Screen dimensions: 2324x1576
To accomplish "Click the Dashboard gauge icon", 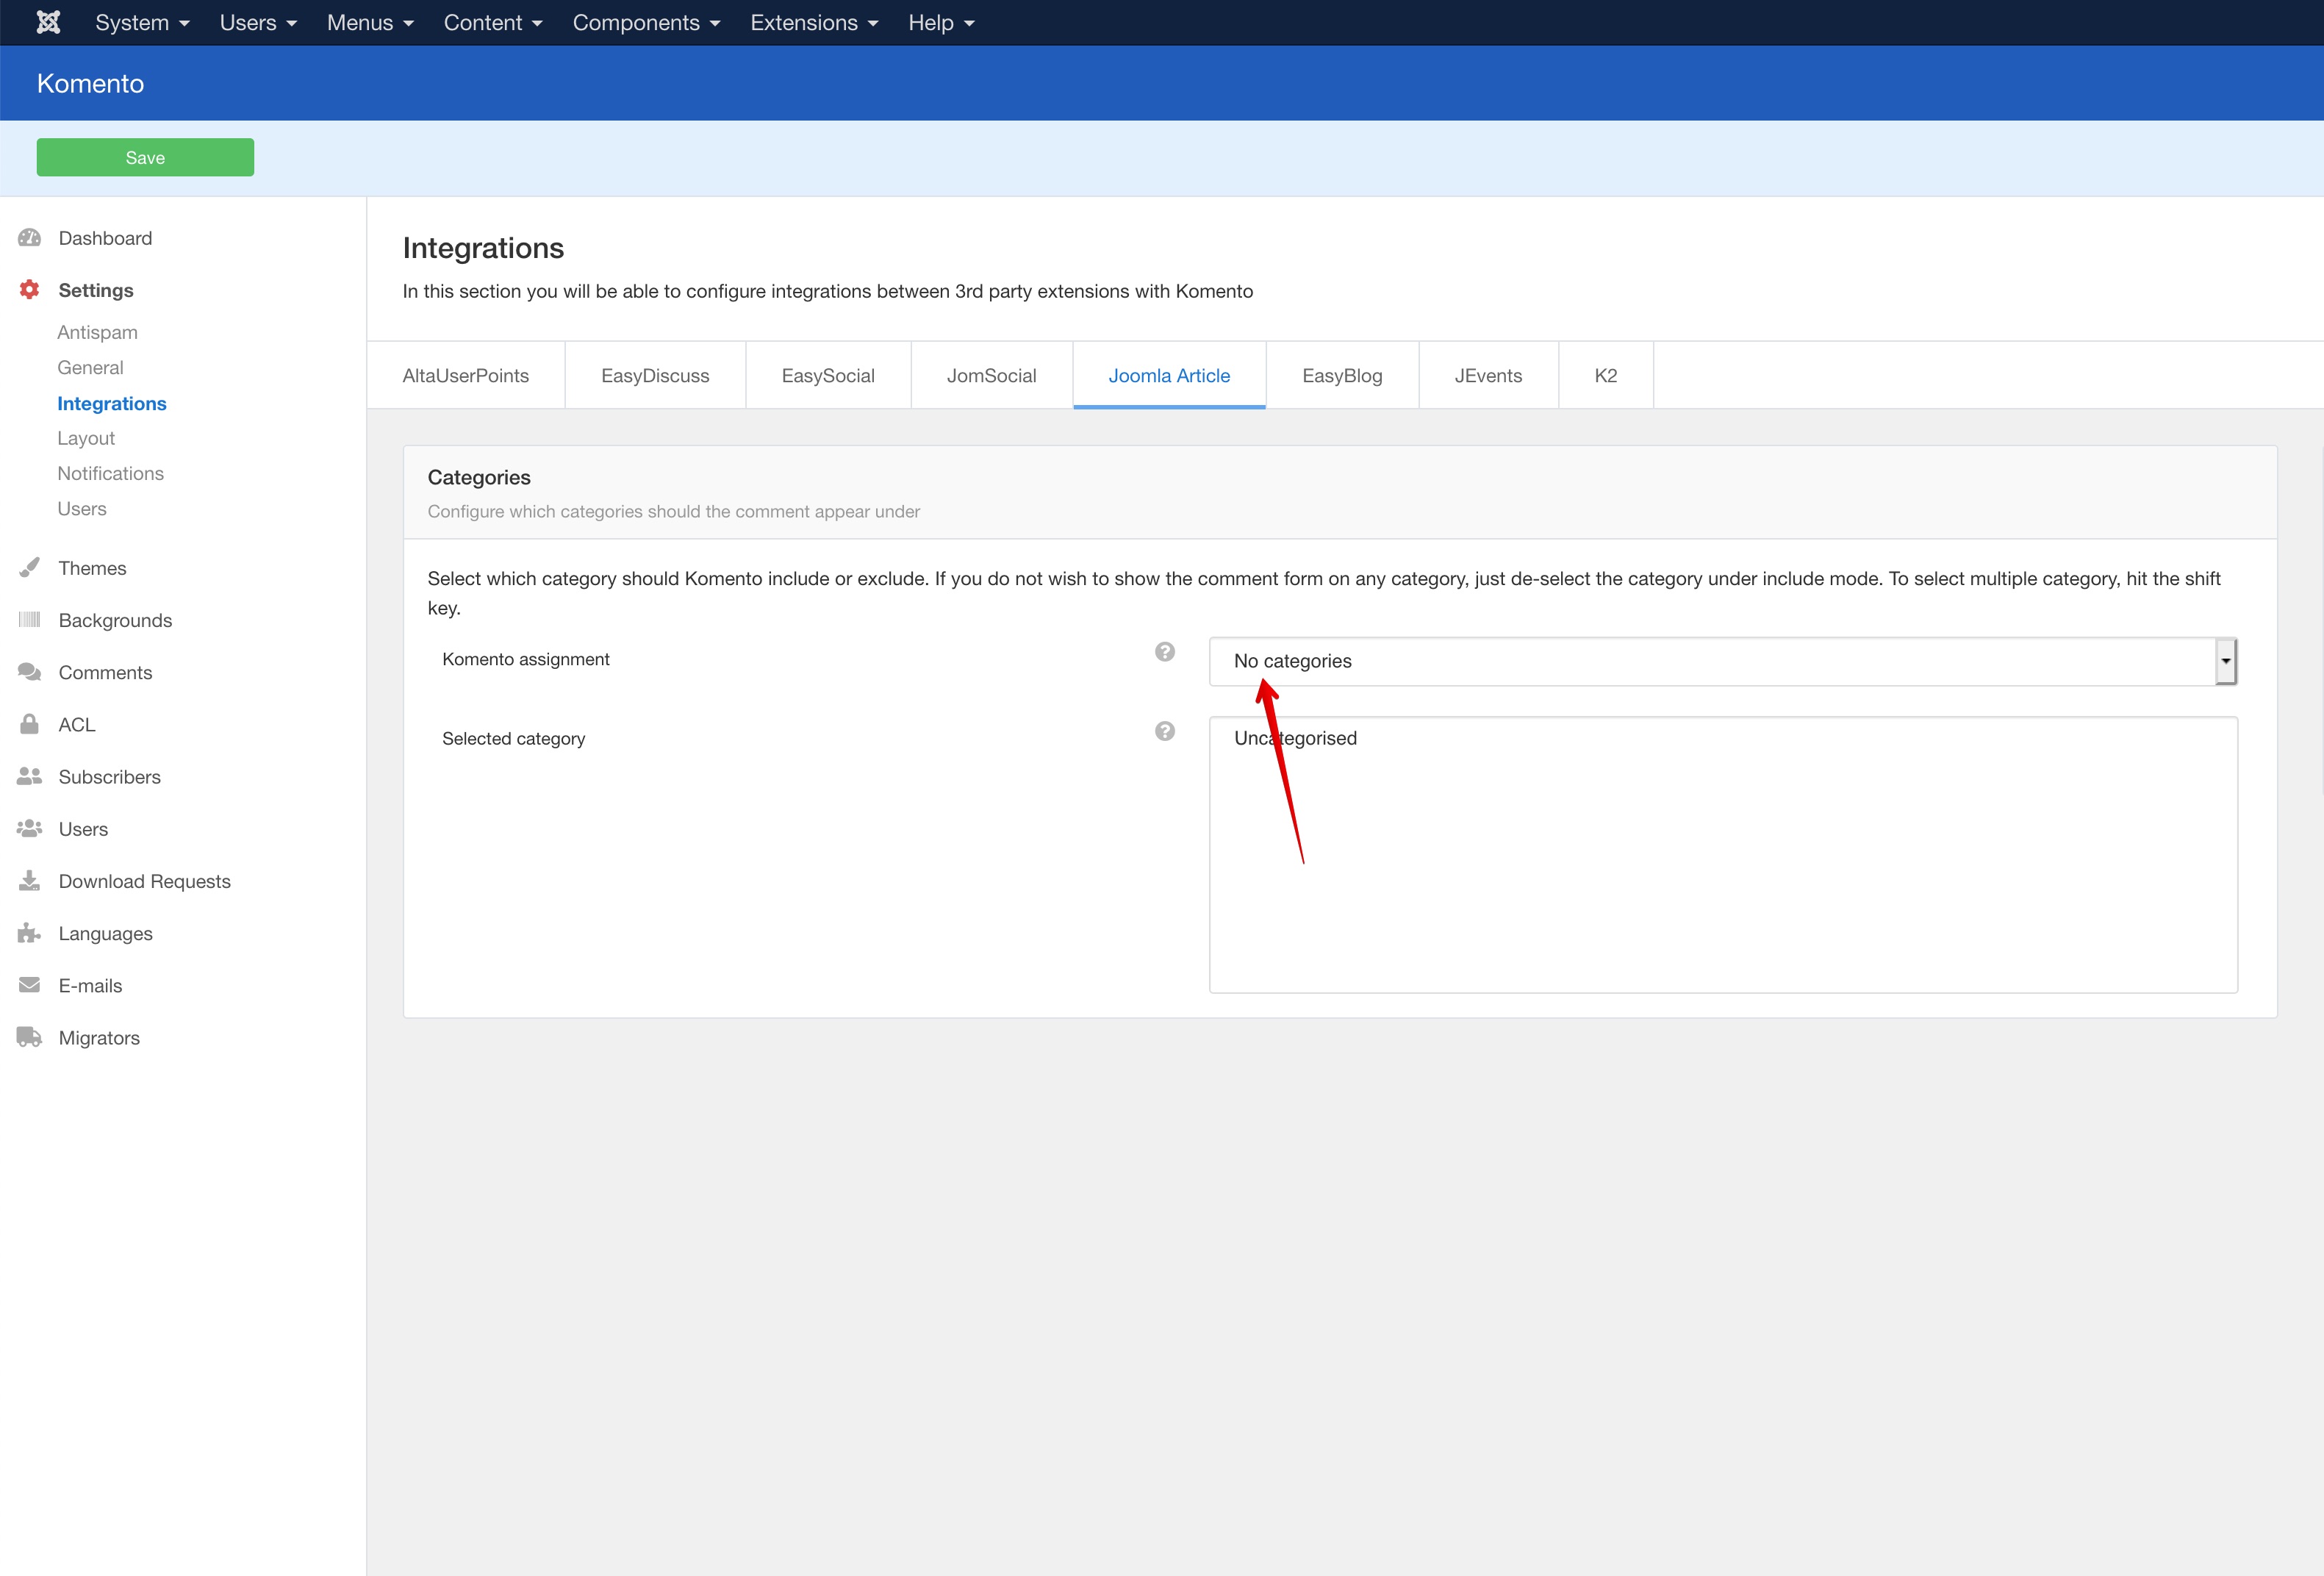I will 30,238.
